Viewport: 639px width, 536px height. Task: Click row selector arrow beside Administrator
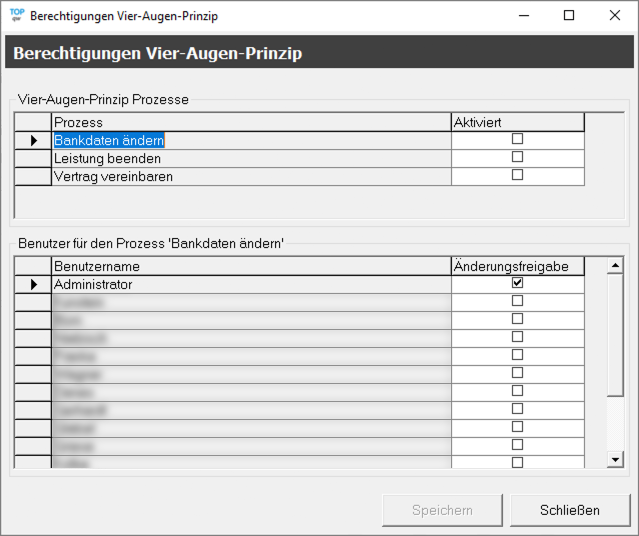point(33,285)
